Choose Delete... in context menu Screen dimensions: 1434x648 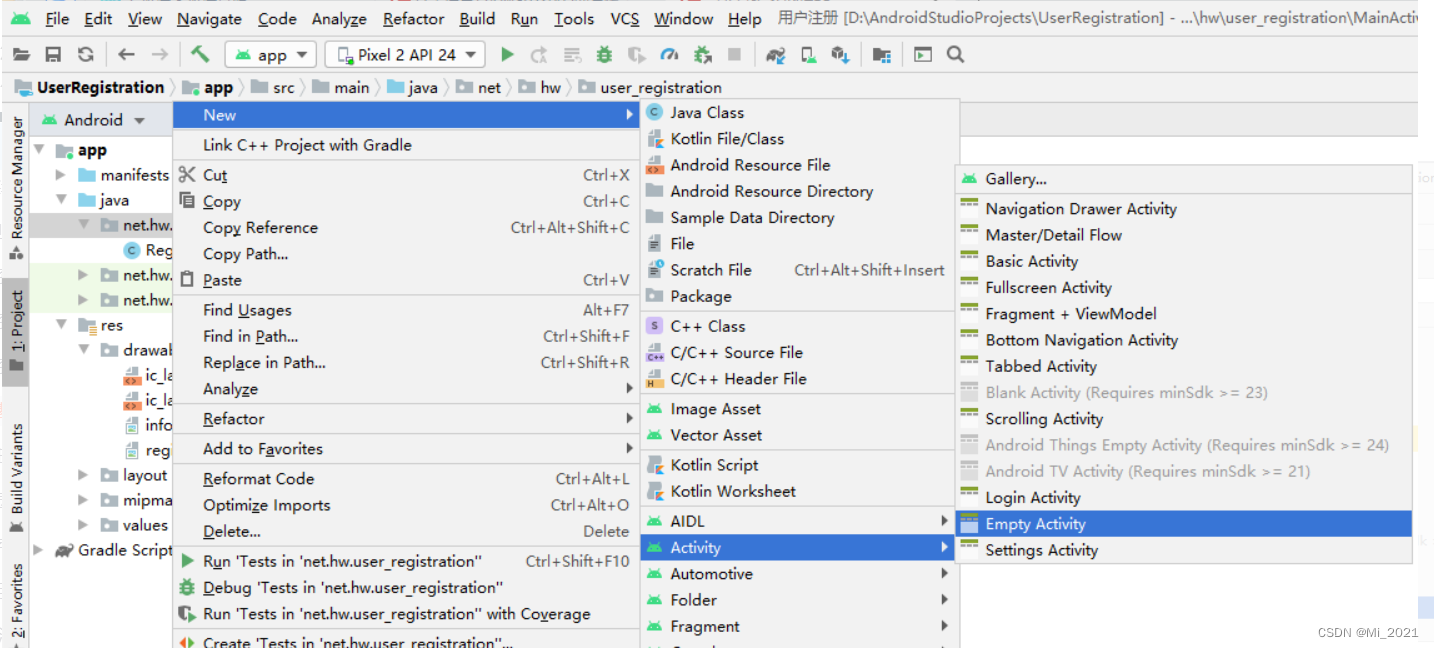(406, 531)
